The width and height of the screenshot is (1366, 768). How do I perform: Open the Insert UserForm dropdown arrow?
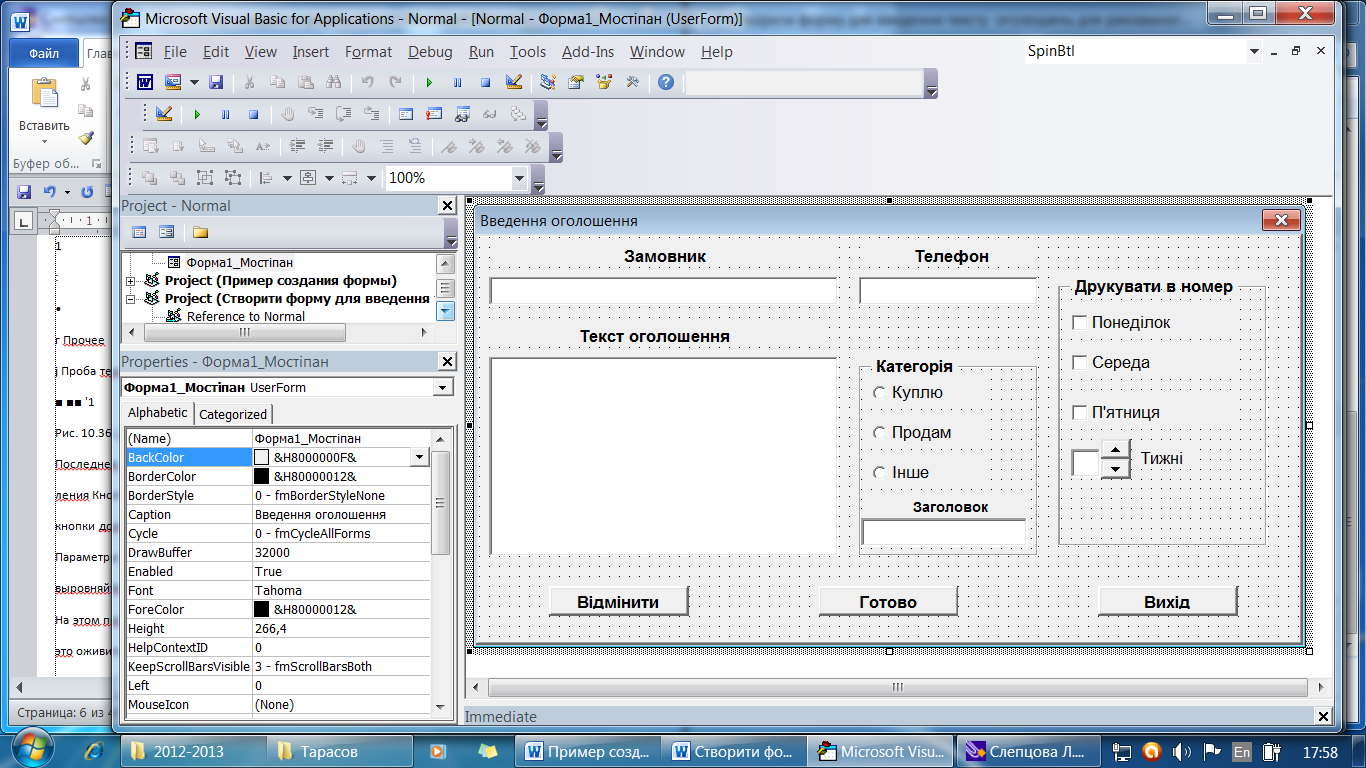tap(194, 82)
